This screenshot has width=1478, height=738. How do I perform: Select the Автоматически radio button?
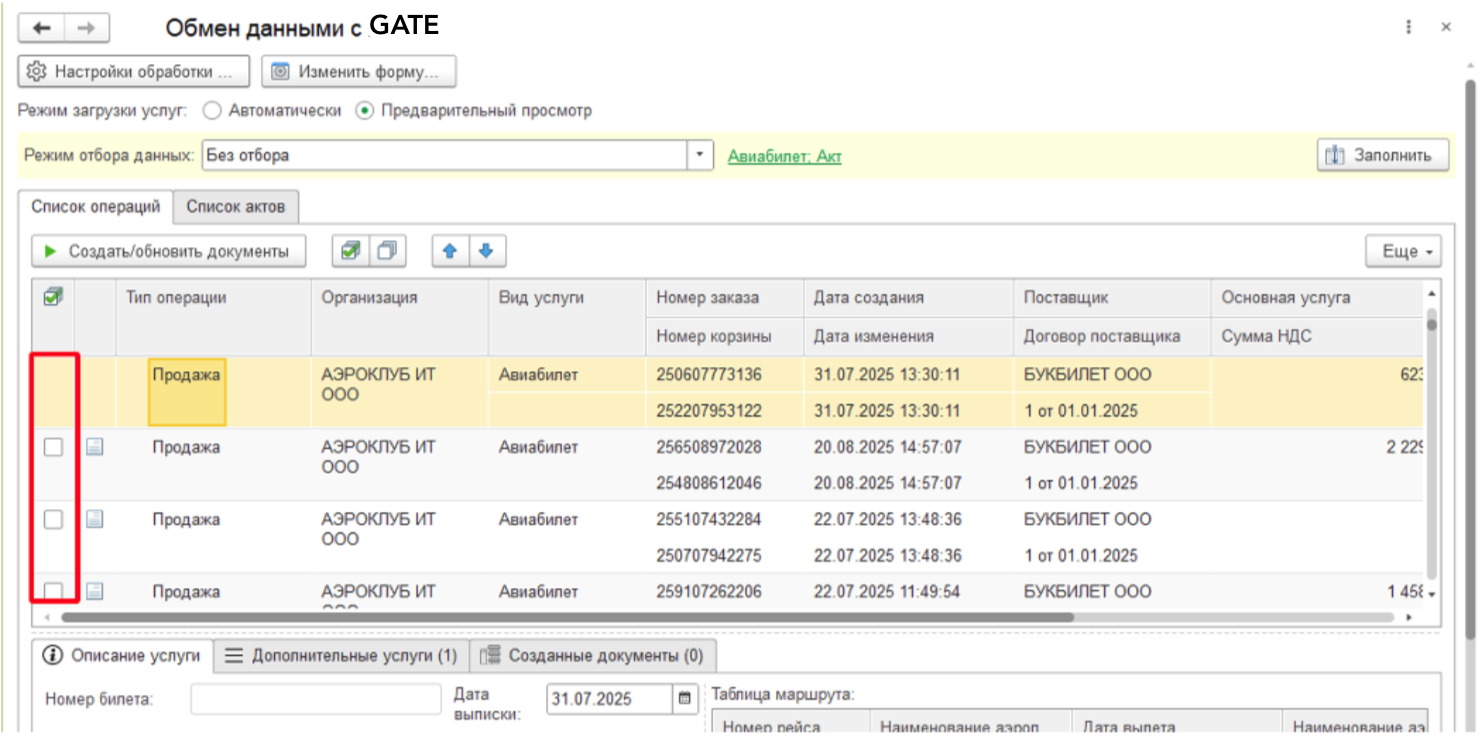pos(212,111)
